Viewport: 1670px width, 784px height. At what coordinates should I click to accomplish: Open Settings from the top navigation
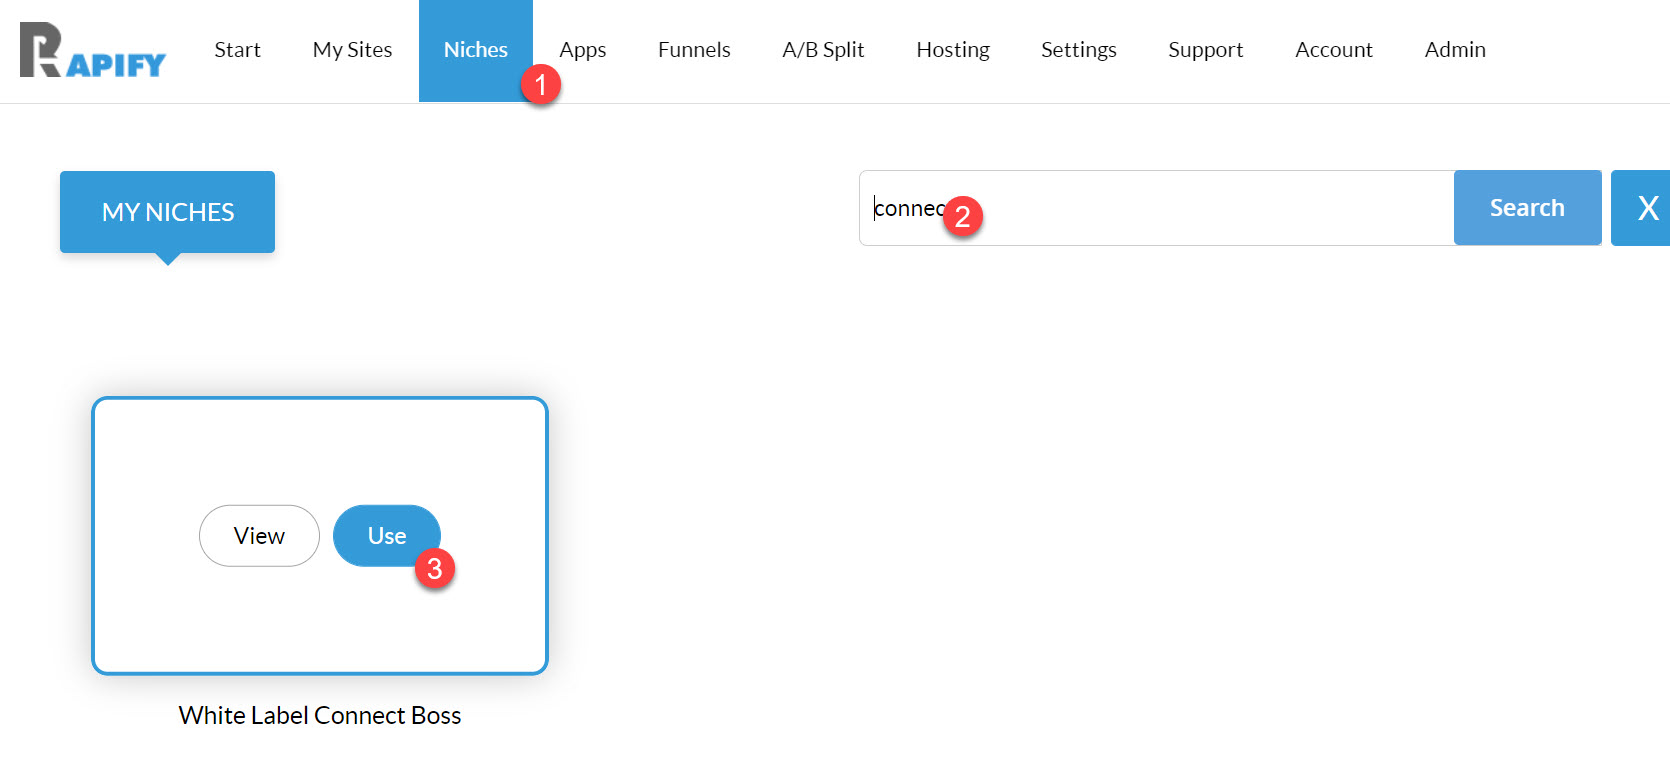(x=1078, y=50)
